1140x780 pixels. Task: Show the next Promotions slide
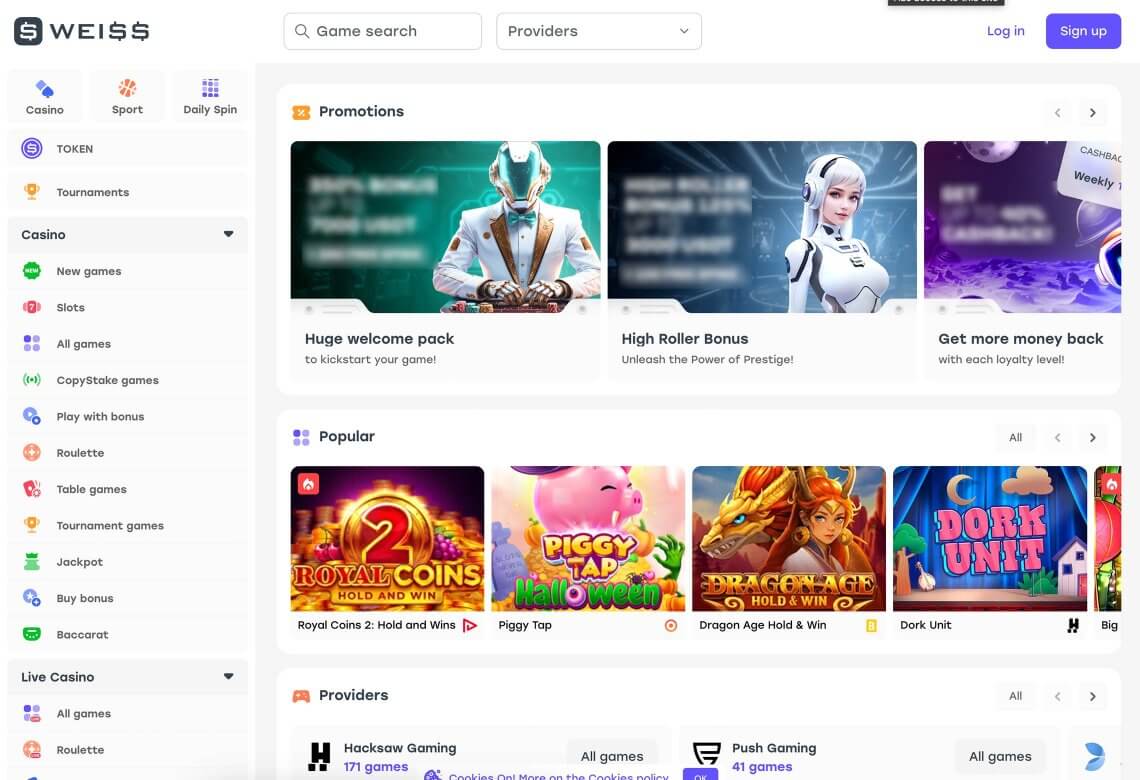(x=1092, y=113)
